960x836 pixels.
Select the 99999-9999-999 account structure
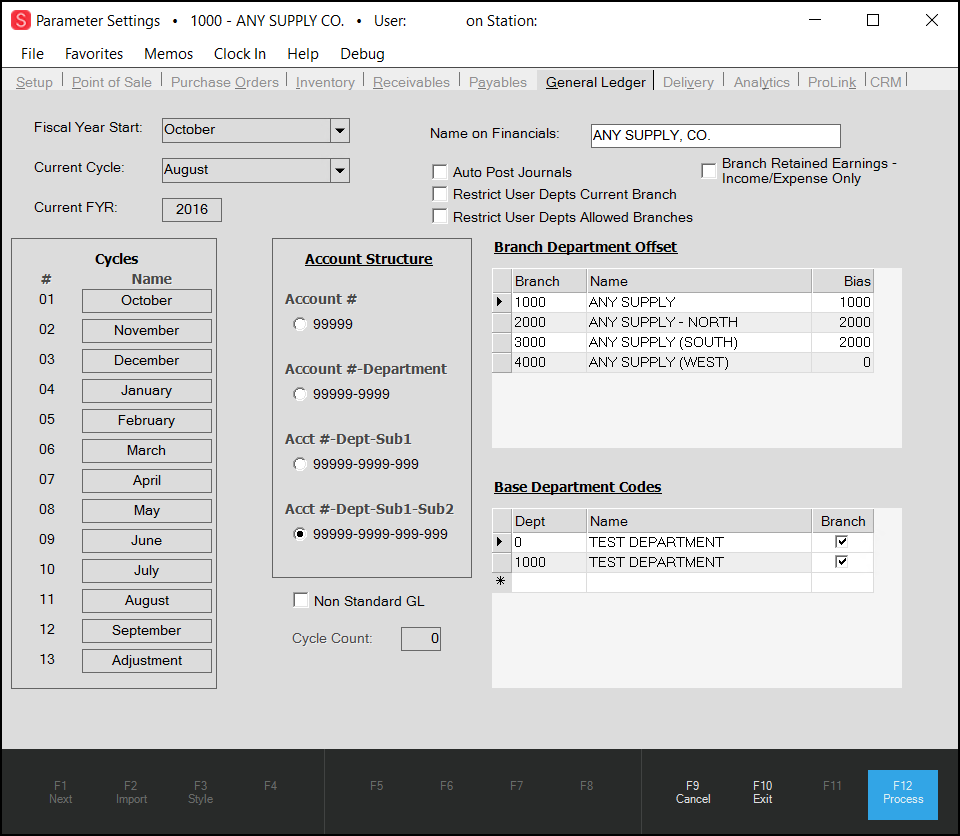[299, 464]
